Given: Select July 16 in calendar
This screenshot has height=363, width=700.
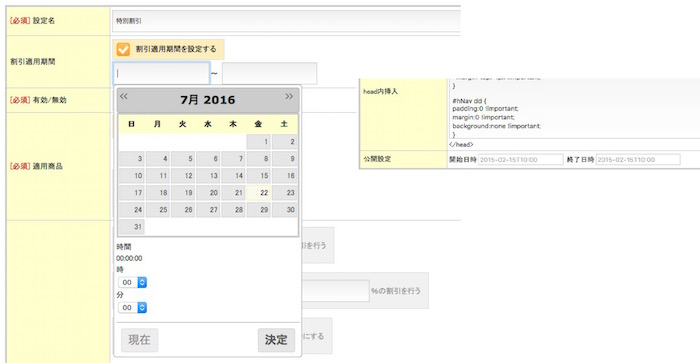Looking at the screenshot, I should (x=285, y=176).
